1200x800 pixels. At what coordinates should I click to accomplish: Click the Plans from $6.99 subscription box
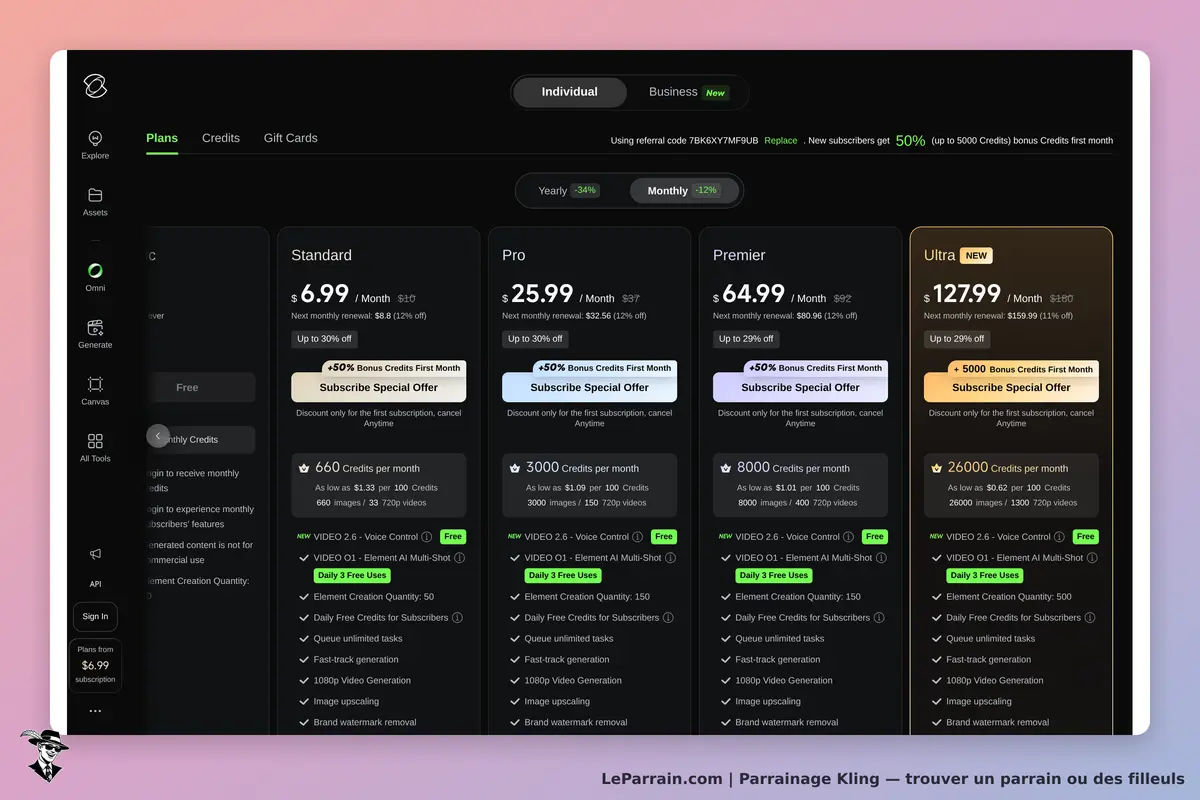95,665
